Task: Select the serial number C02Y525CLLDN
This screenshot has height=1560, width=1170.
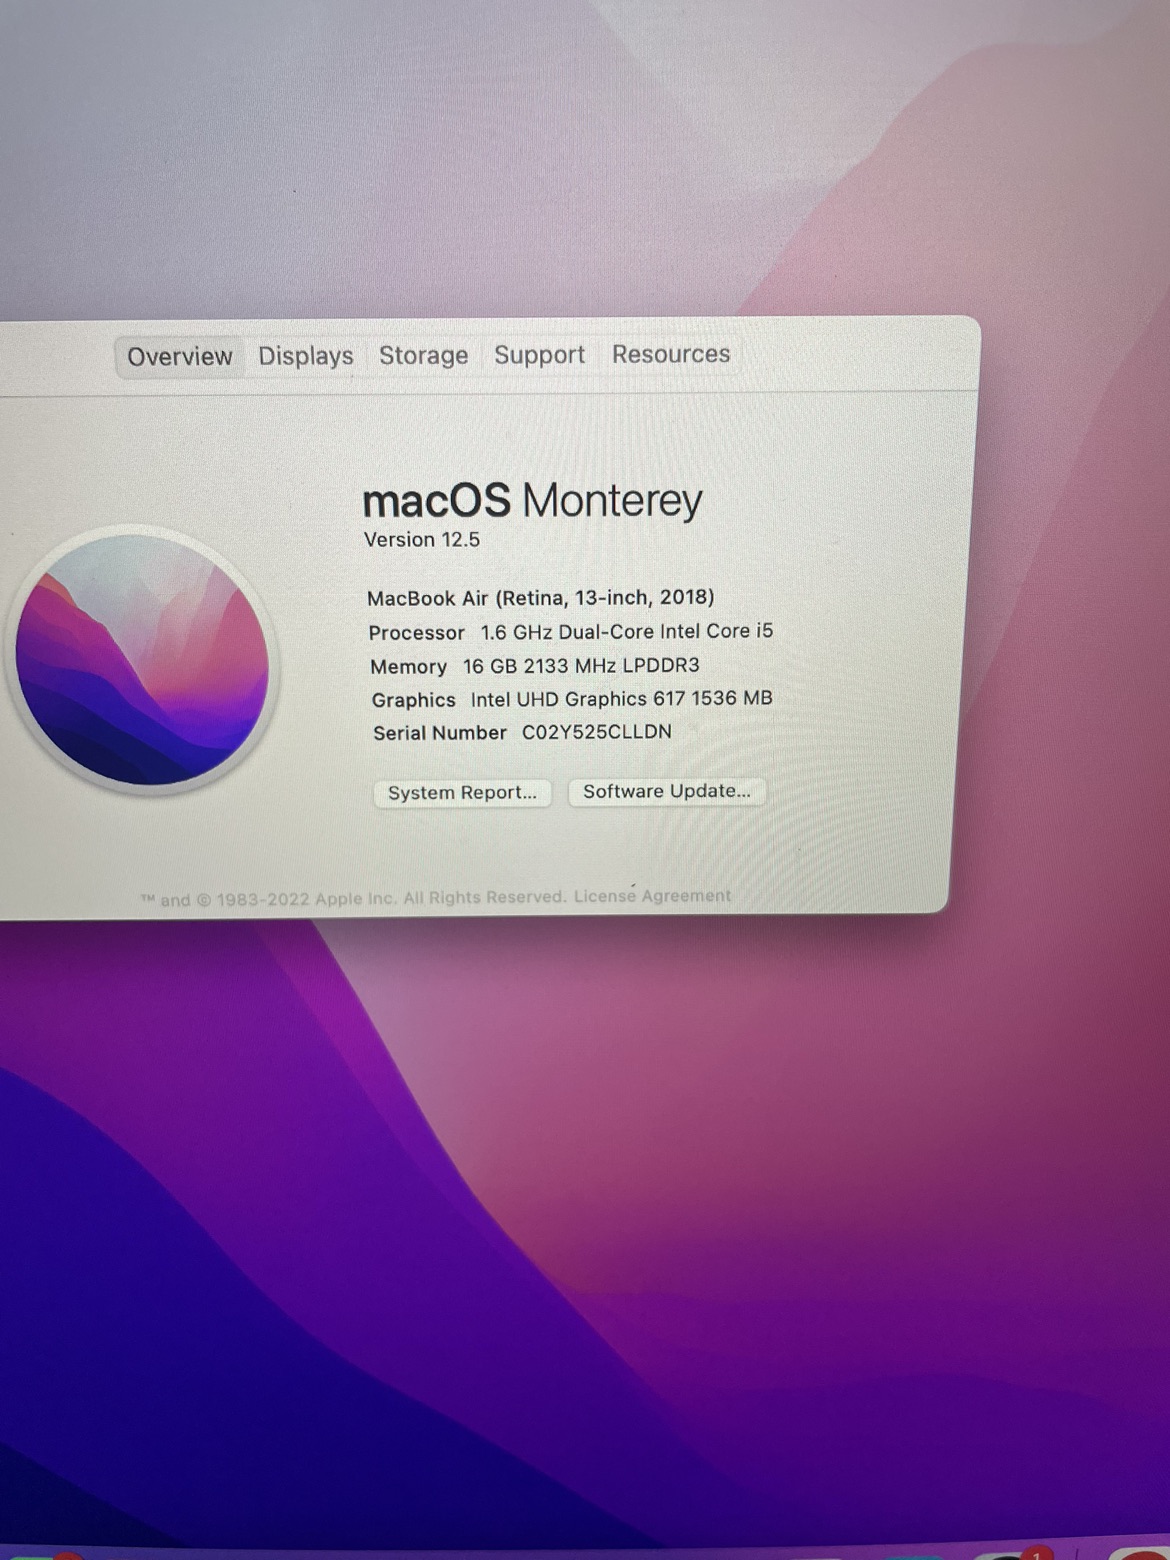Action: [597, 732]
